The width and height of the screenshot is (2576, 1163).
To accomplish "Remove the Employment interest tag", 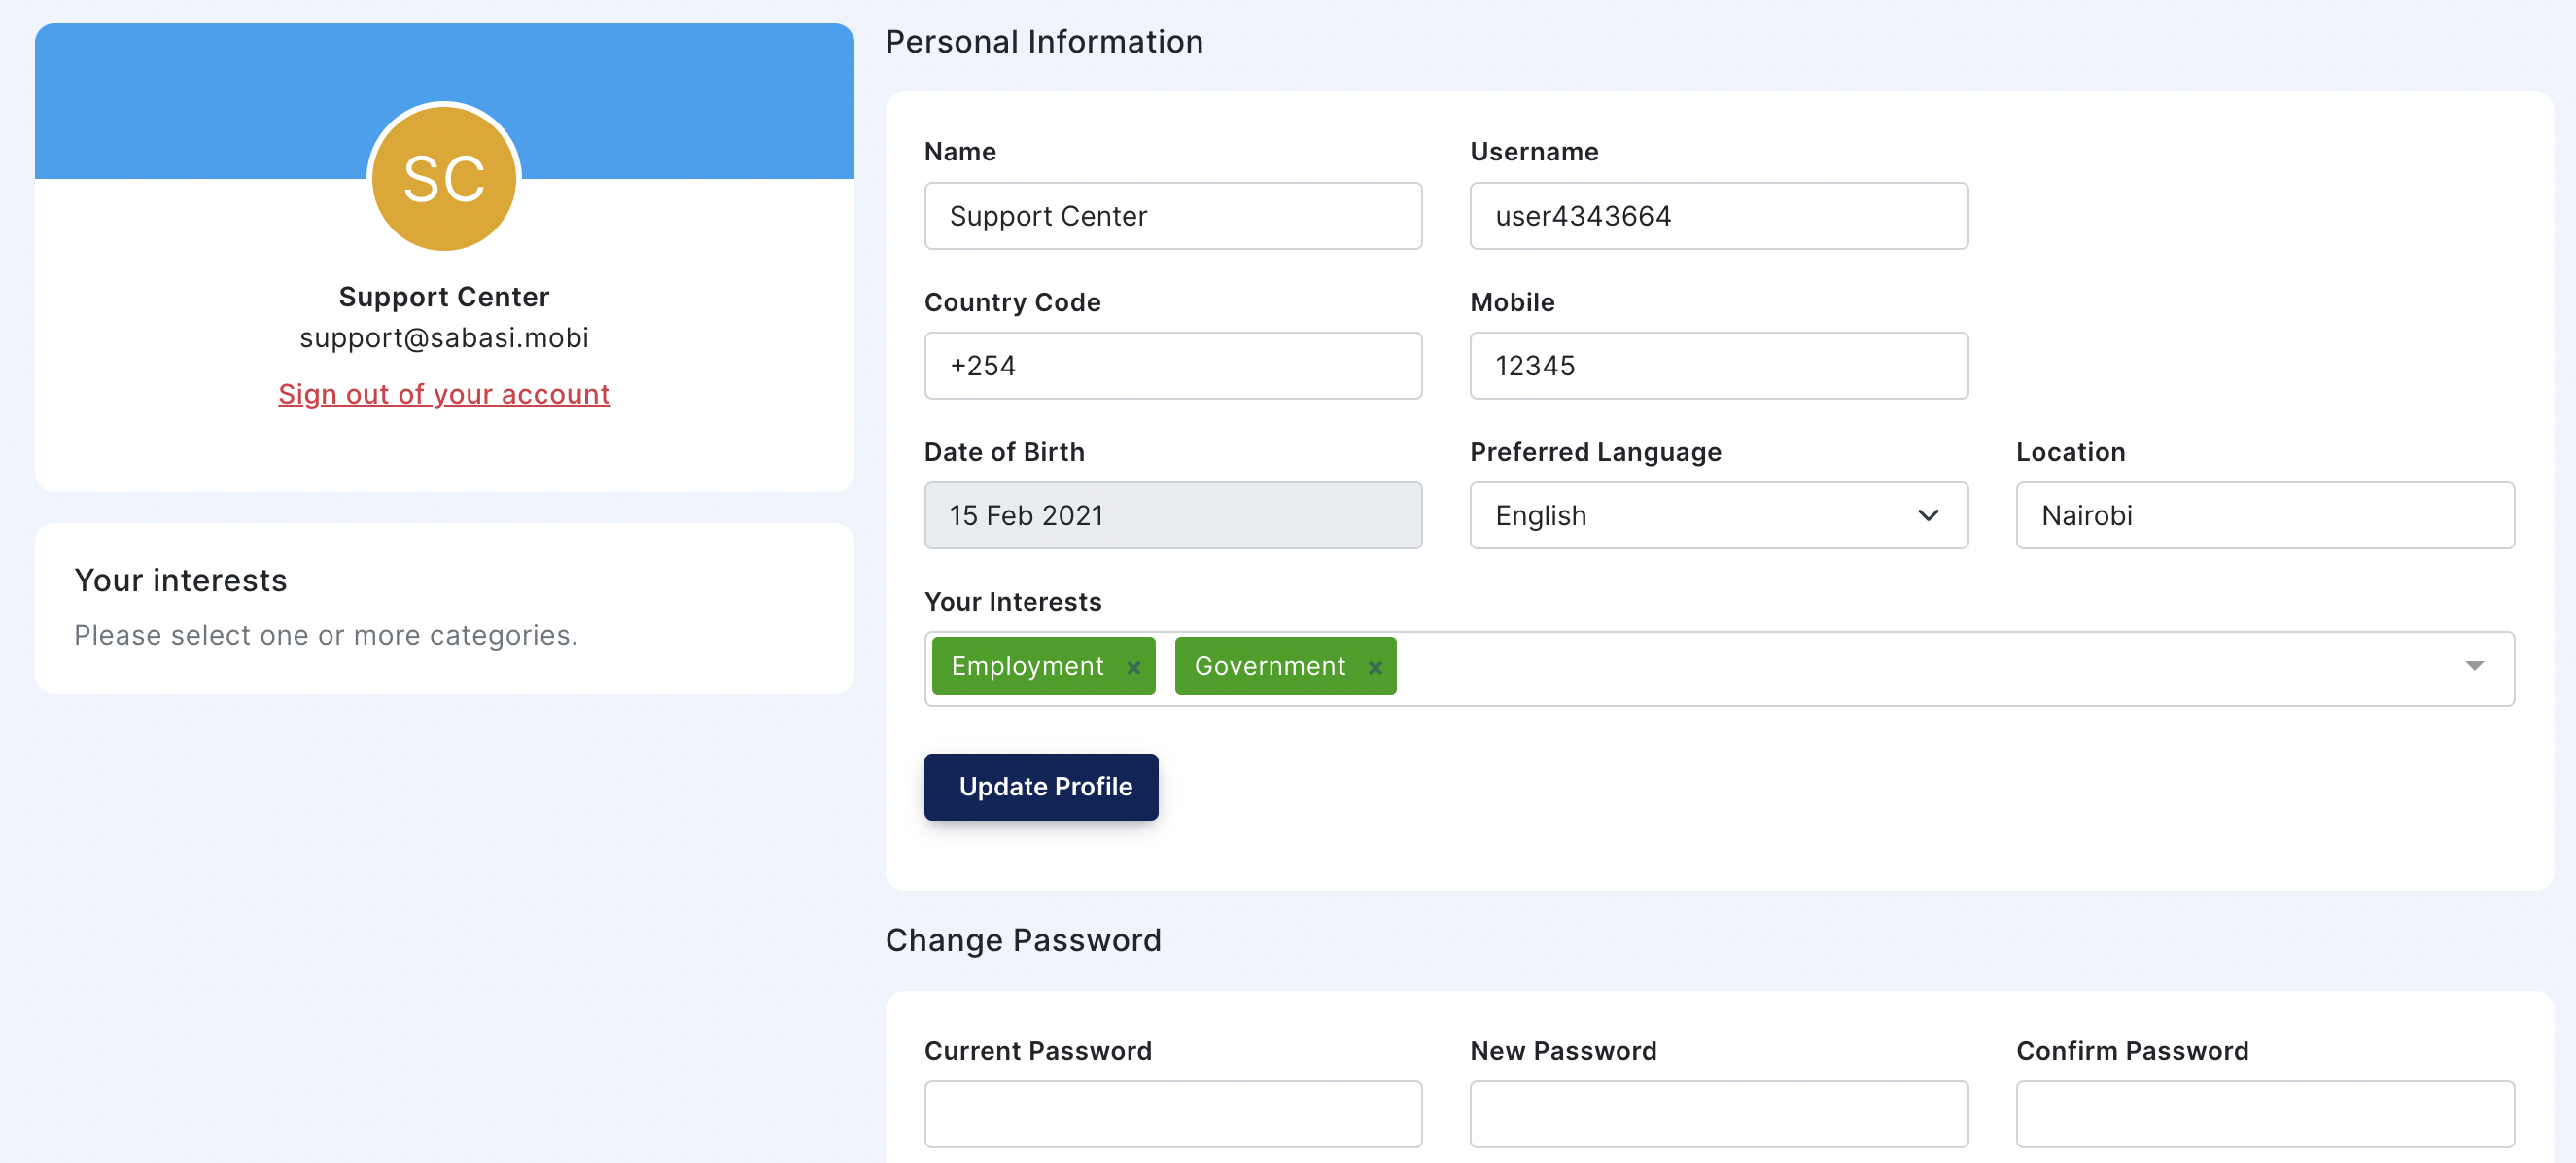I will pyautogui.click(x=1134, y=666).
